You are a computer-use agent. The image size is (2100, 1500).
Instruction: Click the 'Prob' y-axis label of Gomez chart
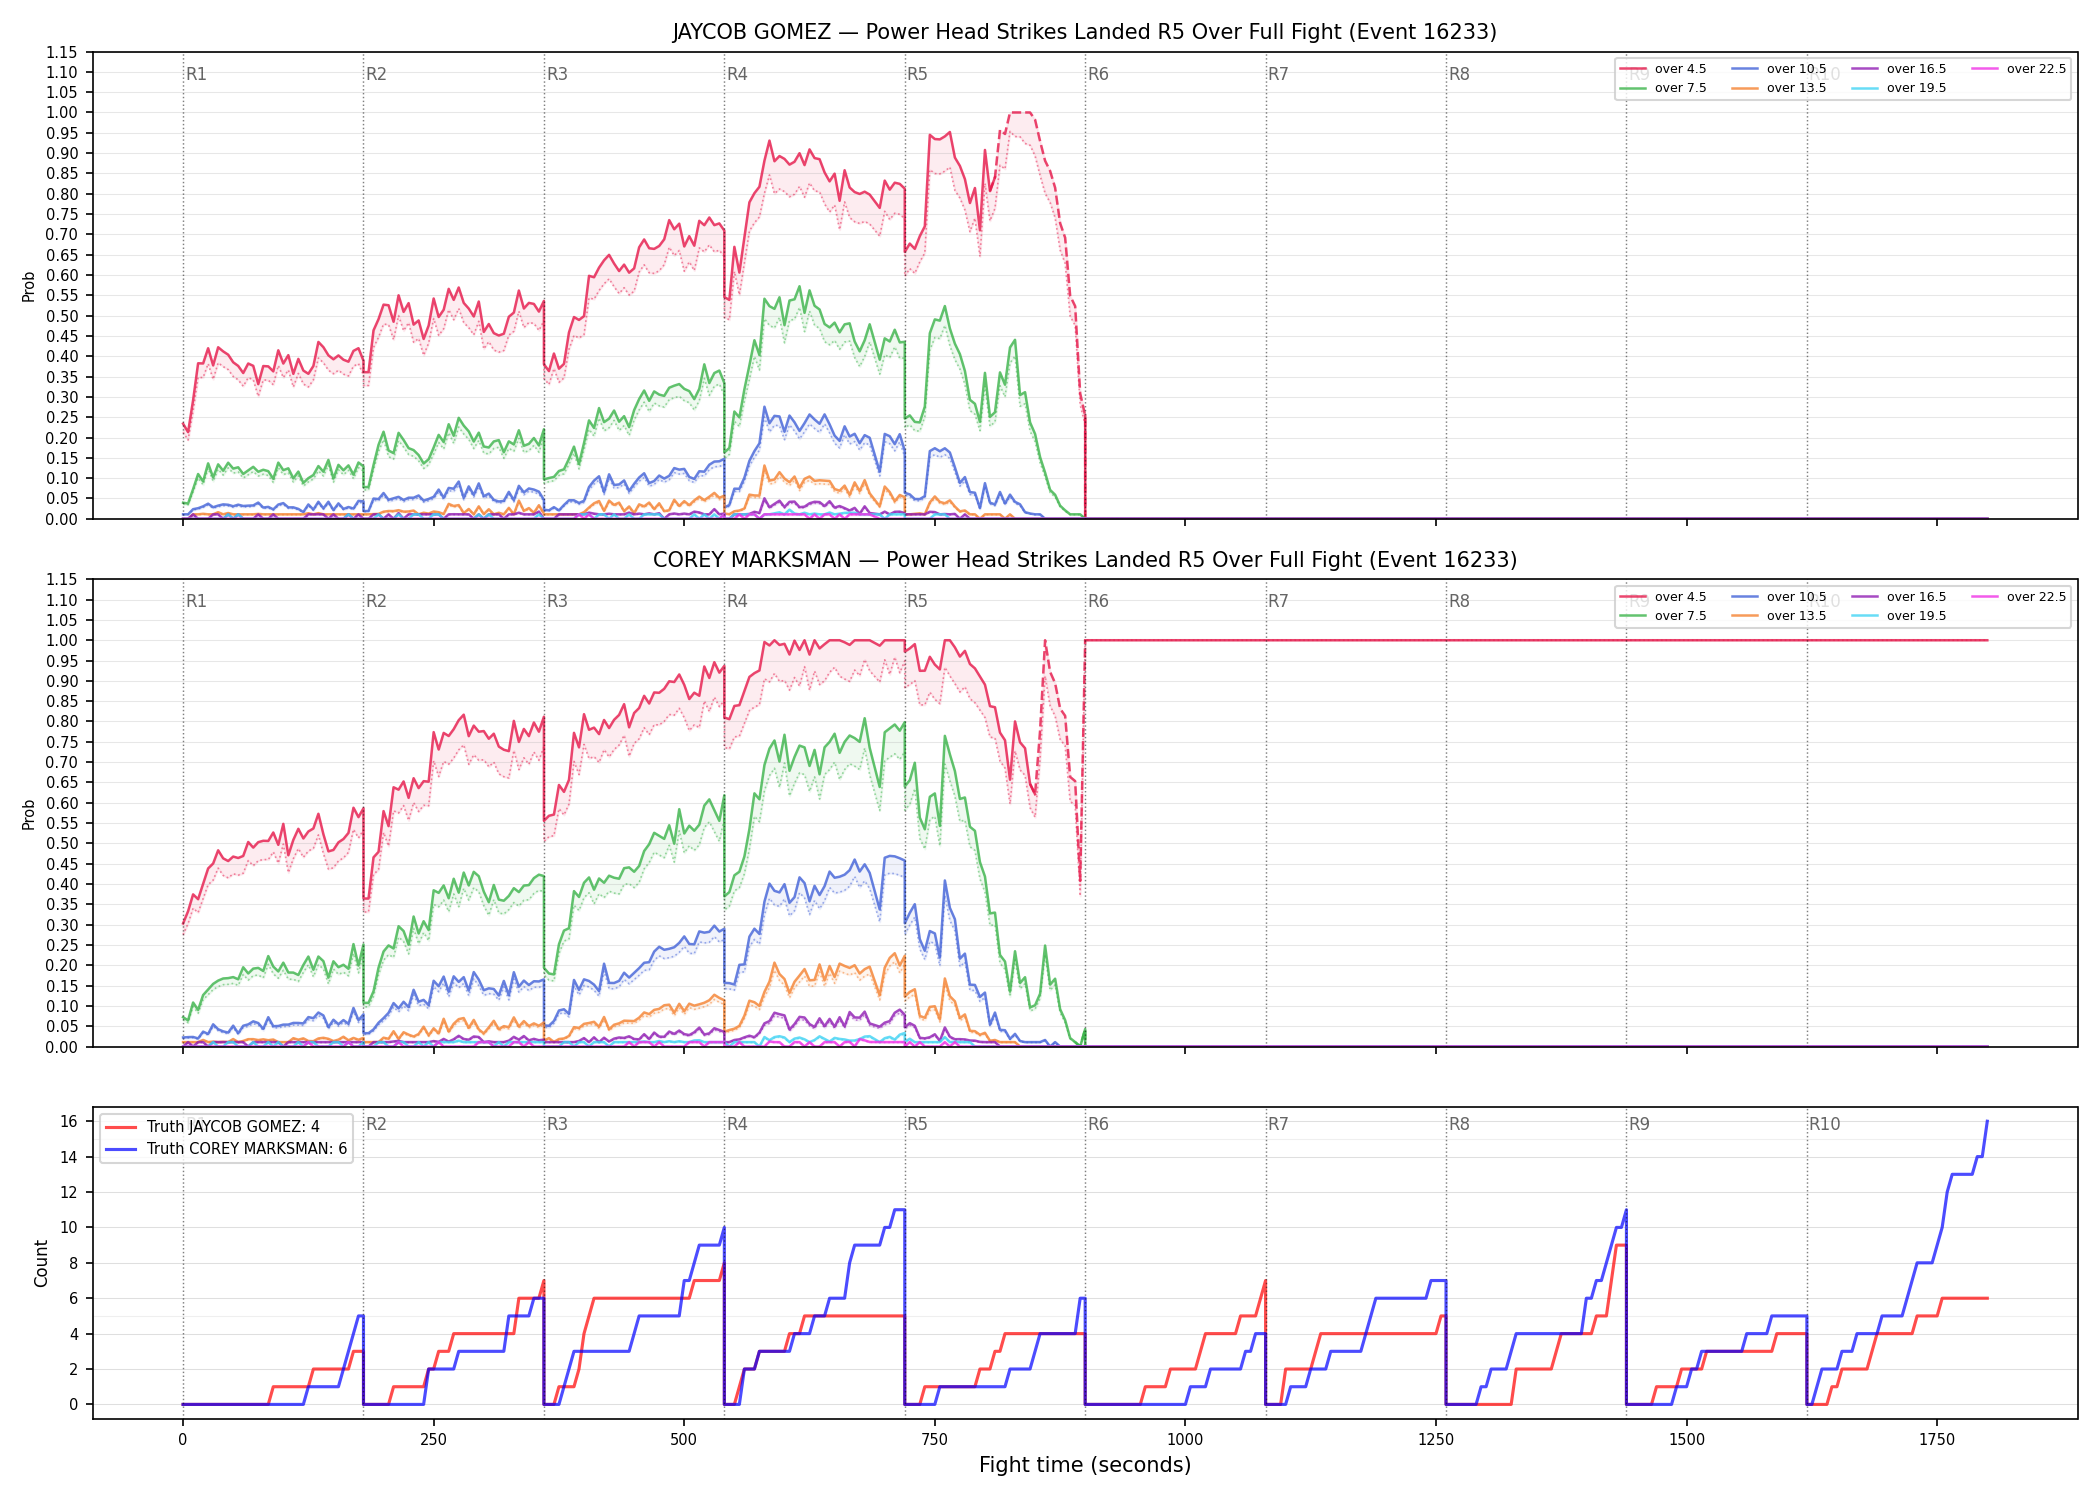[29, 286]
